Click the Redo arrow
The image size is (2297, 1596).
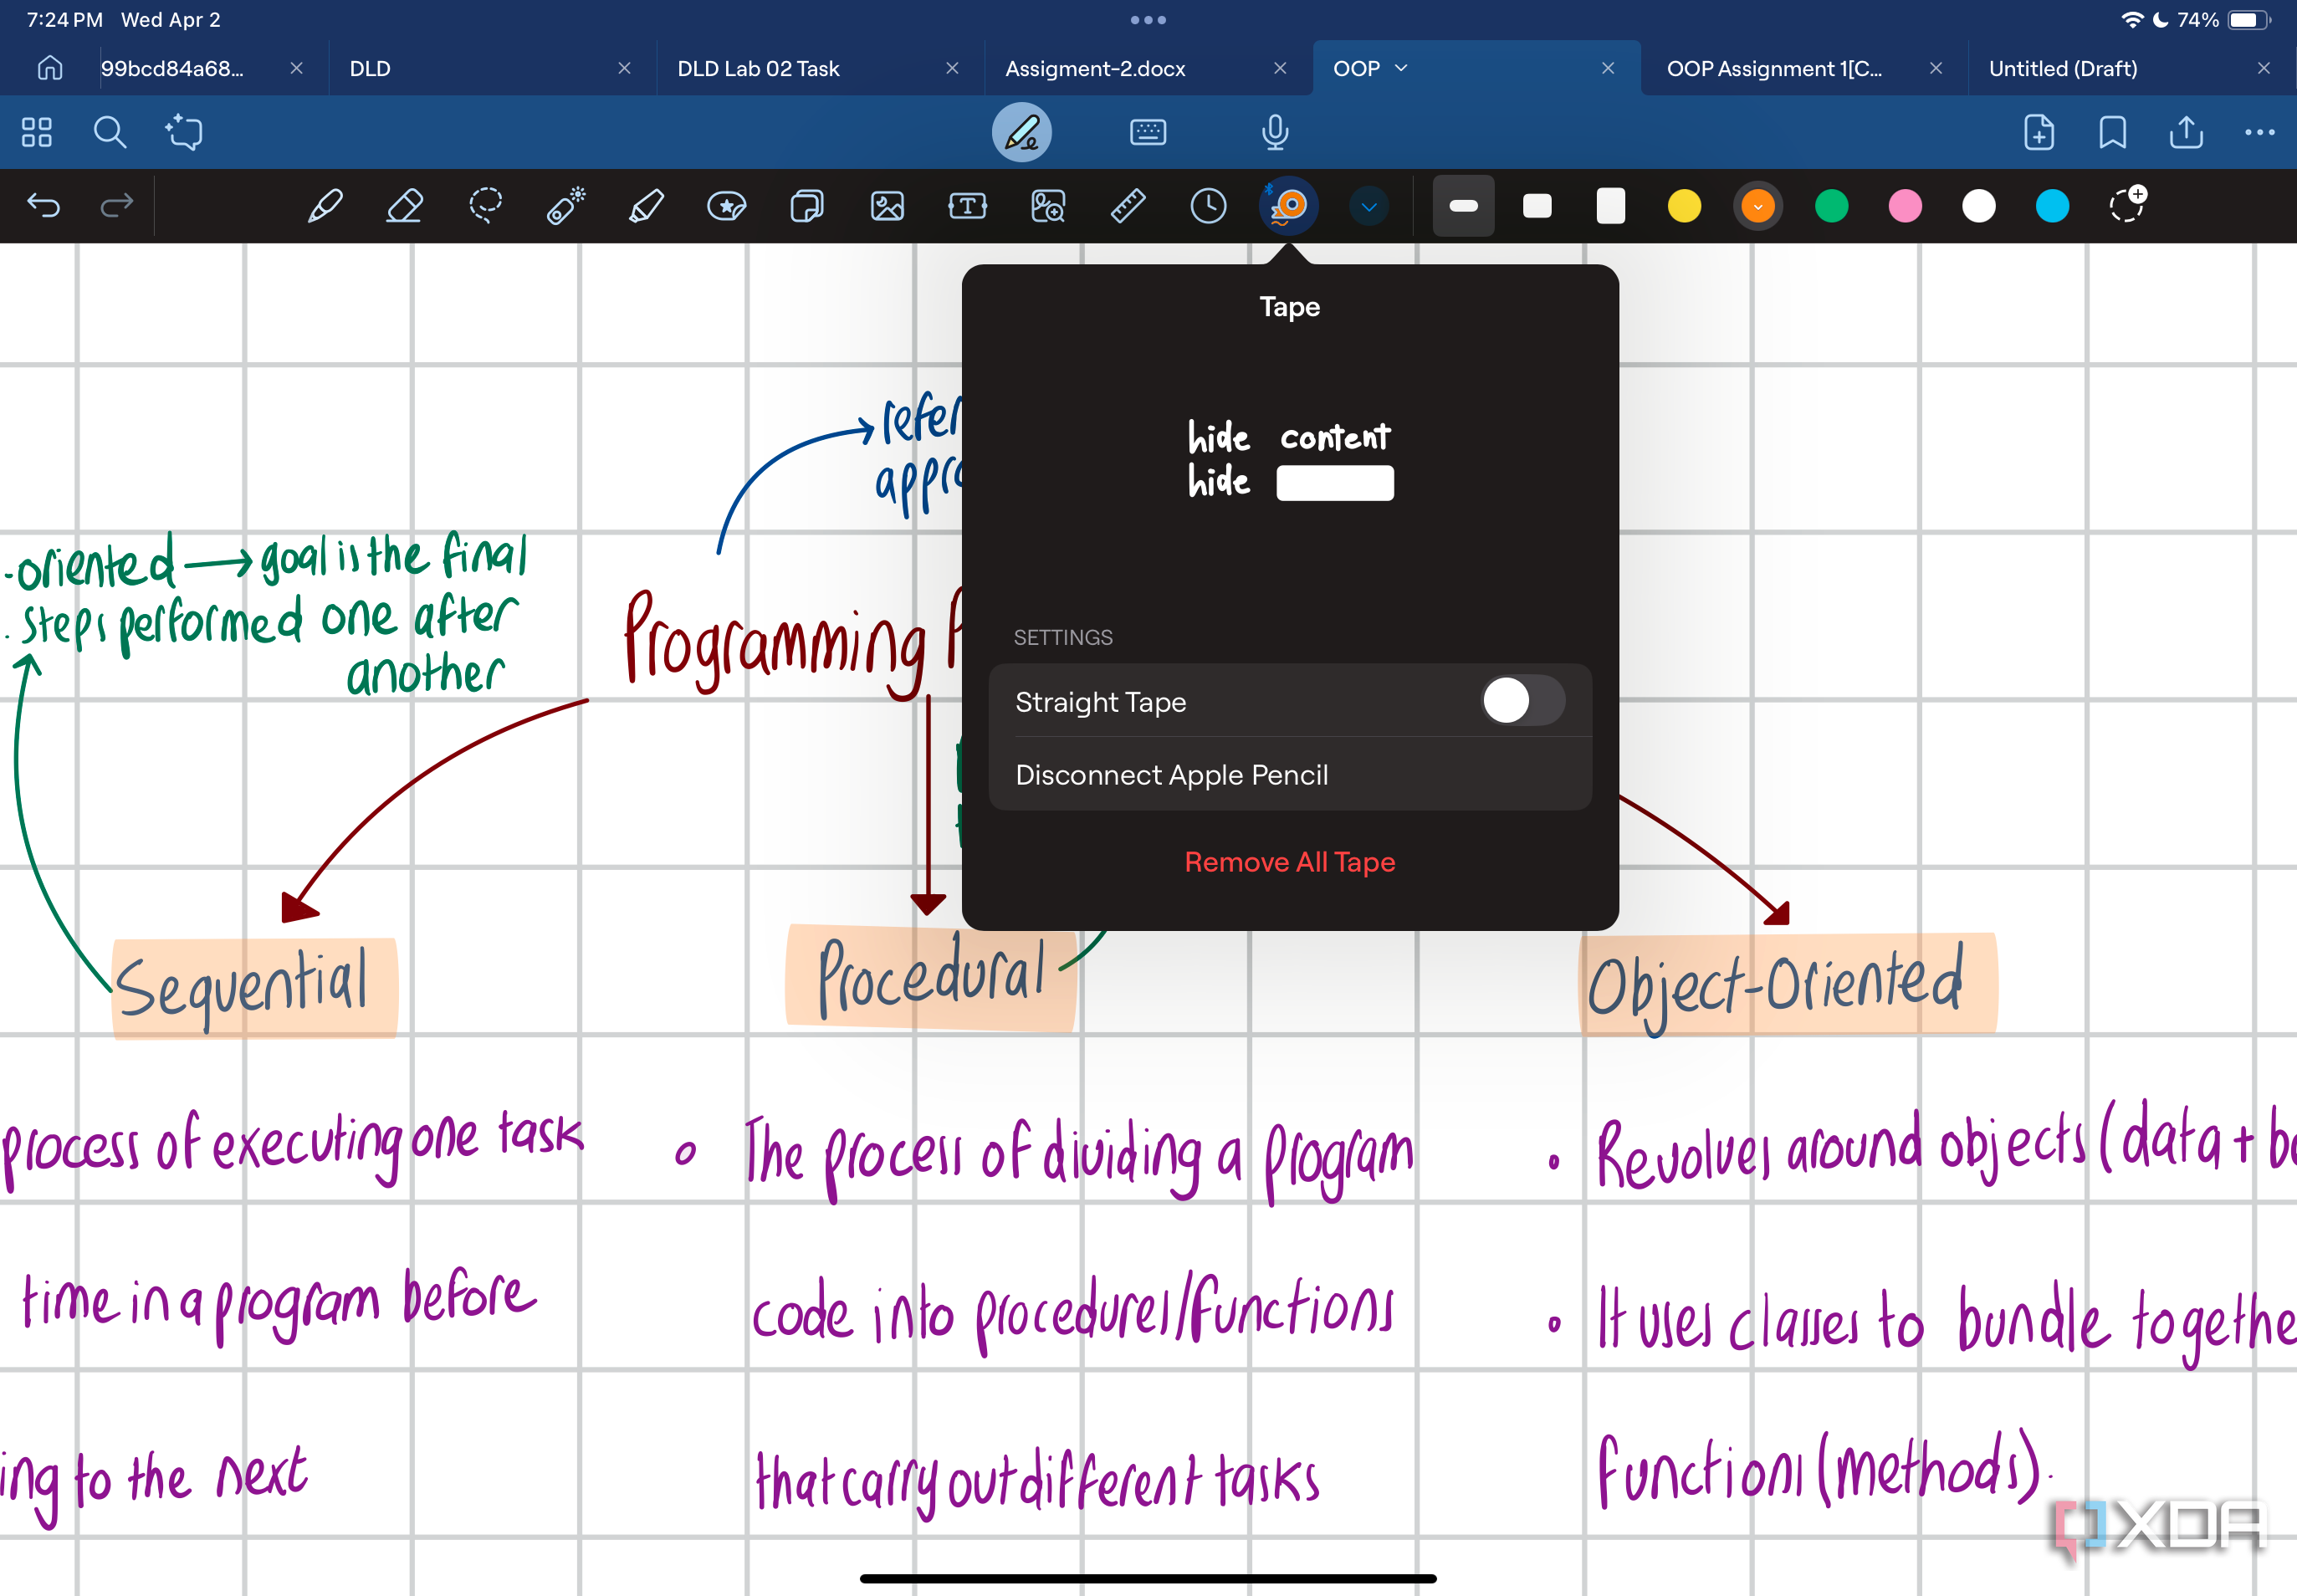(116, 206)
